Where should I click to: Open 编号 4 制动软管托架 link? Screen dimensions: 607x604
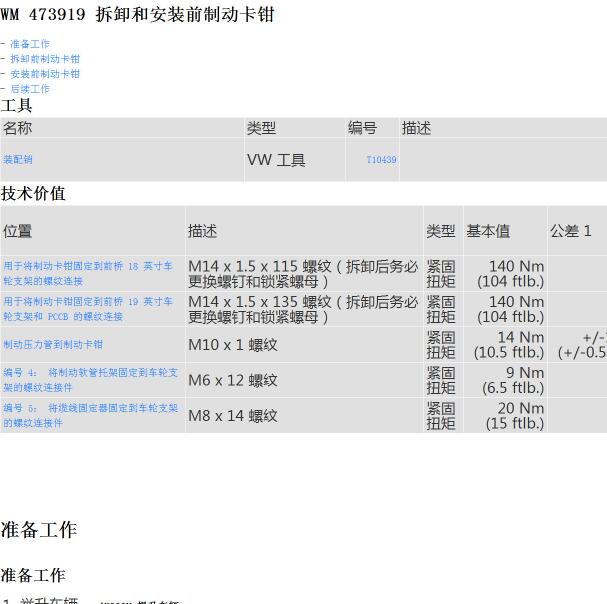pyautogui.click(x=91, y=380)
